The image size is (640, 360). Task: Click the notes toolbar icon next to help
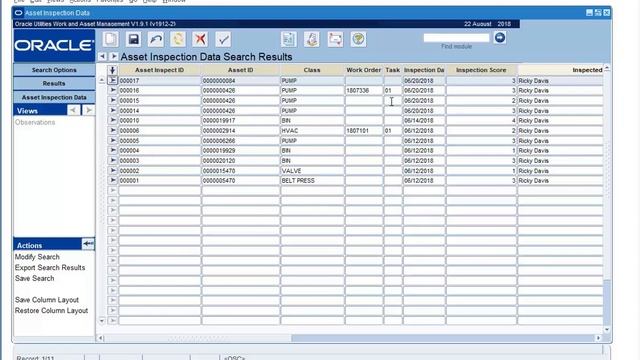[x=335, y=39]
